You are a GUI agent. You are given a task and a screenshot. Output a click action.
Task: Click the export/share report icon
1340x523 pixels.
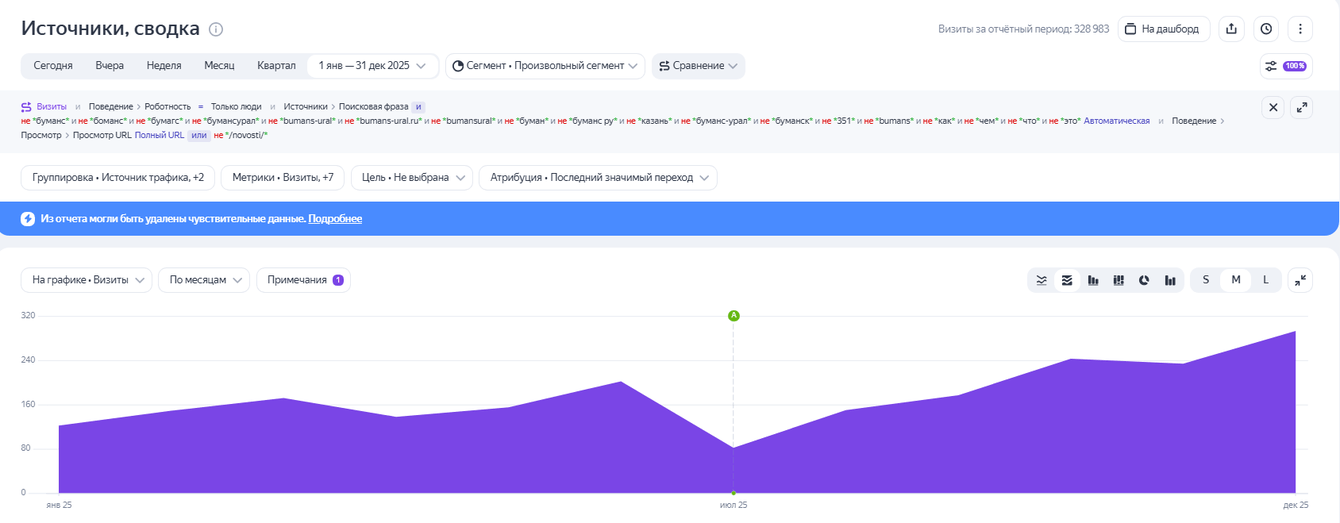pos(1232,29)
